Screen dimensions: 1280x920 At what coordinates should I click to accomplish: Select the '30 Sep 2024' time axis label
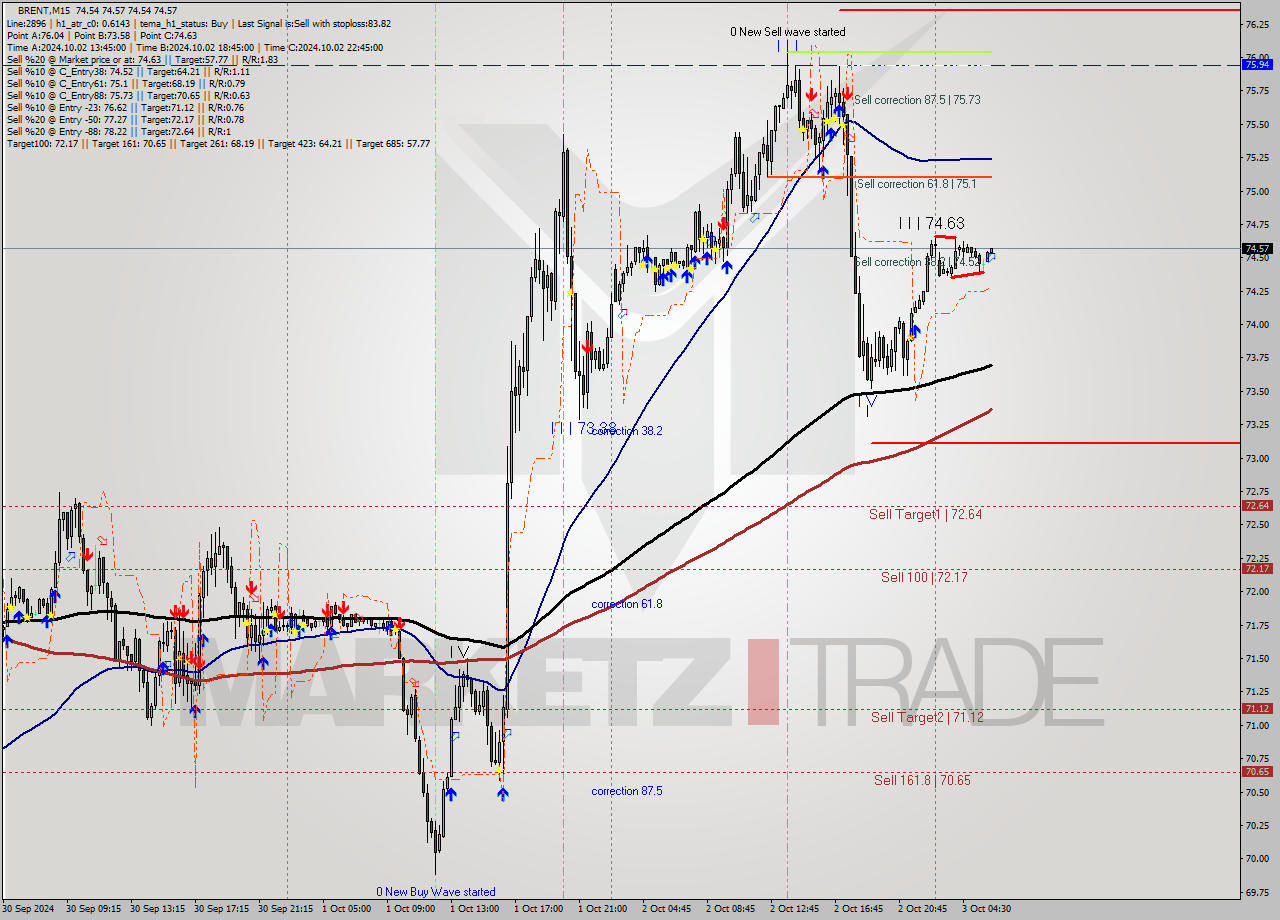click(29, 909)
